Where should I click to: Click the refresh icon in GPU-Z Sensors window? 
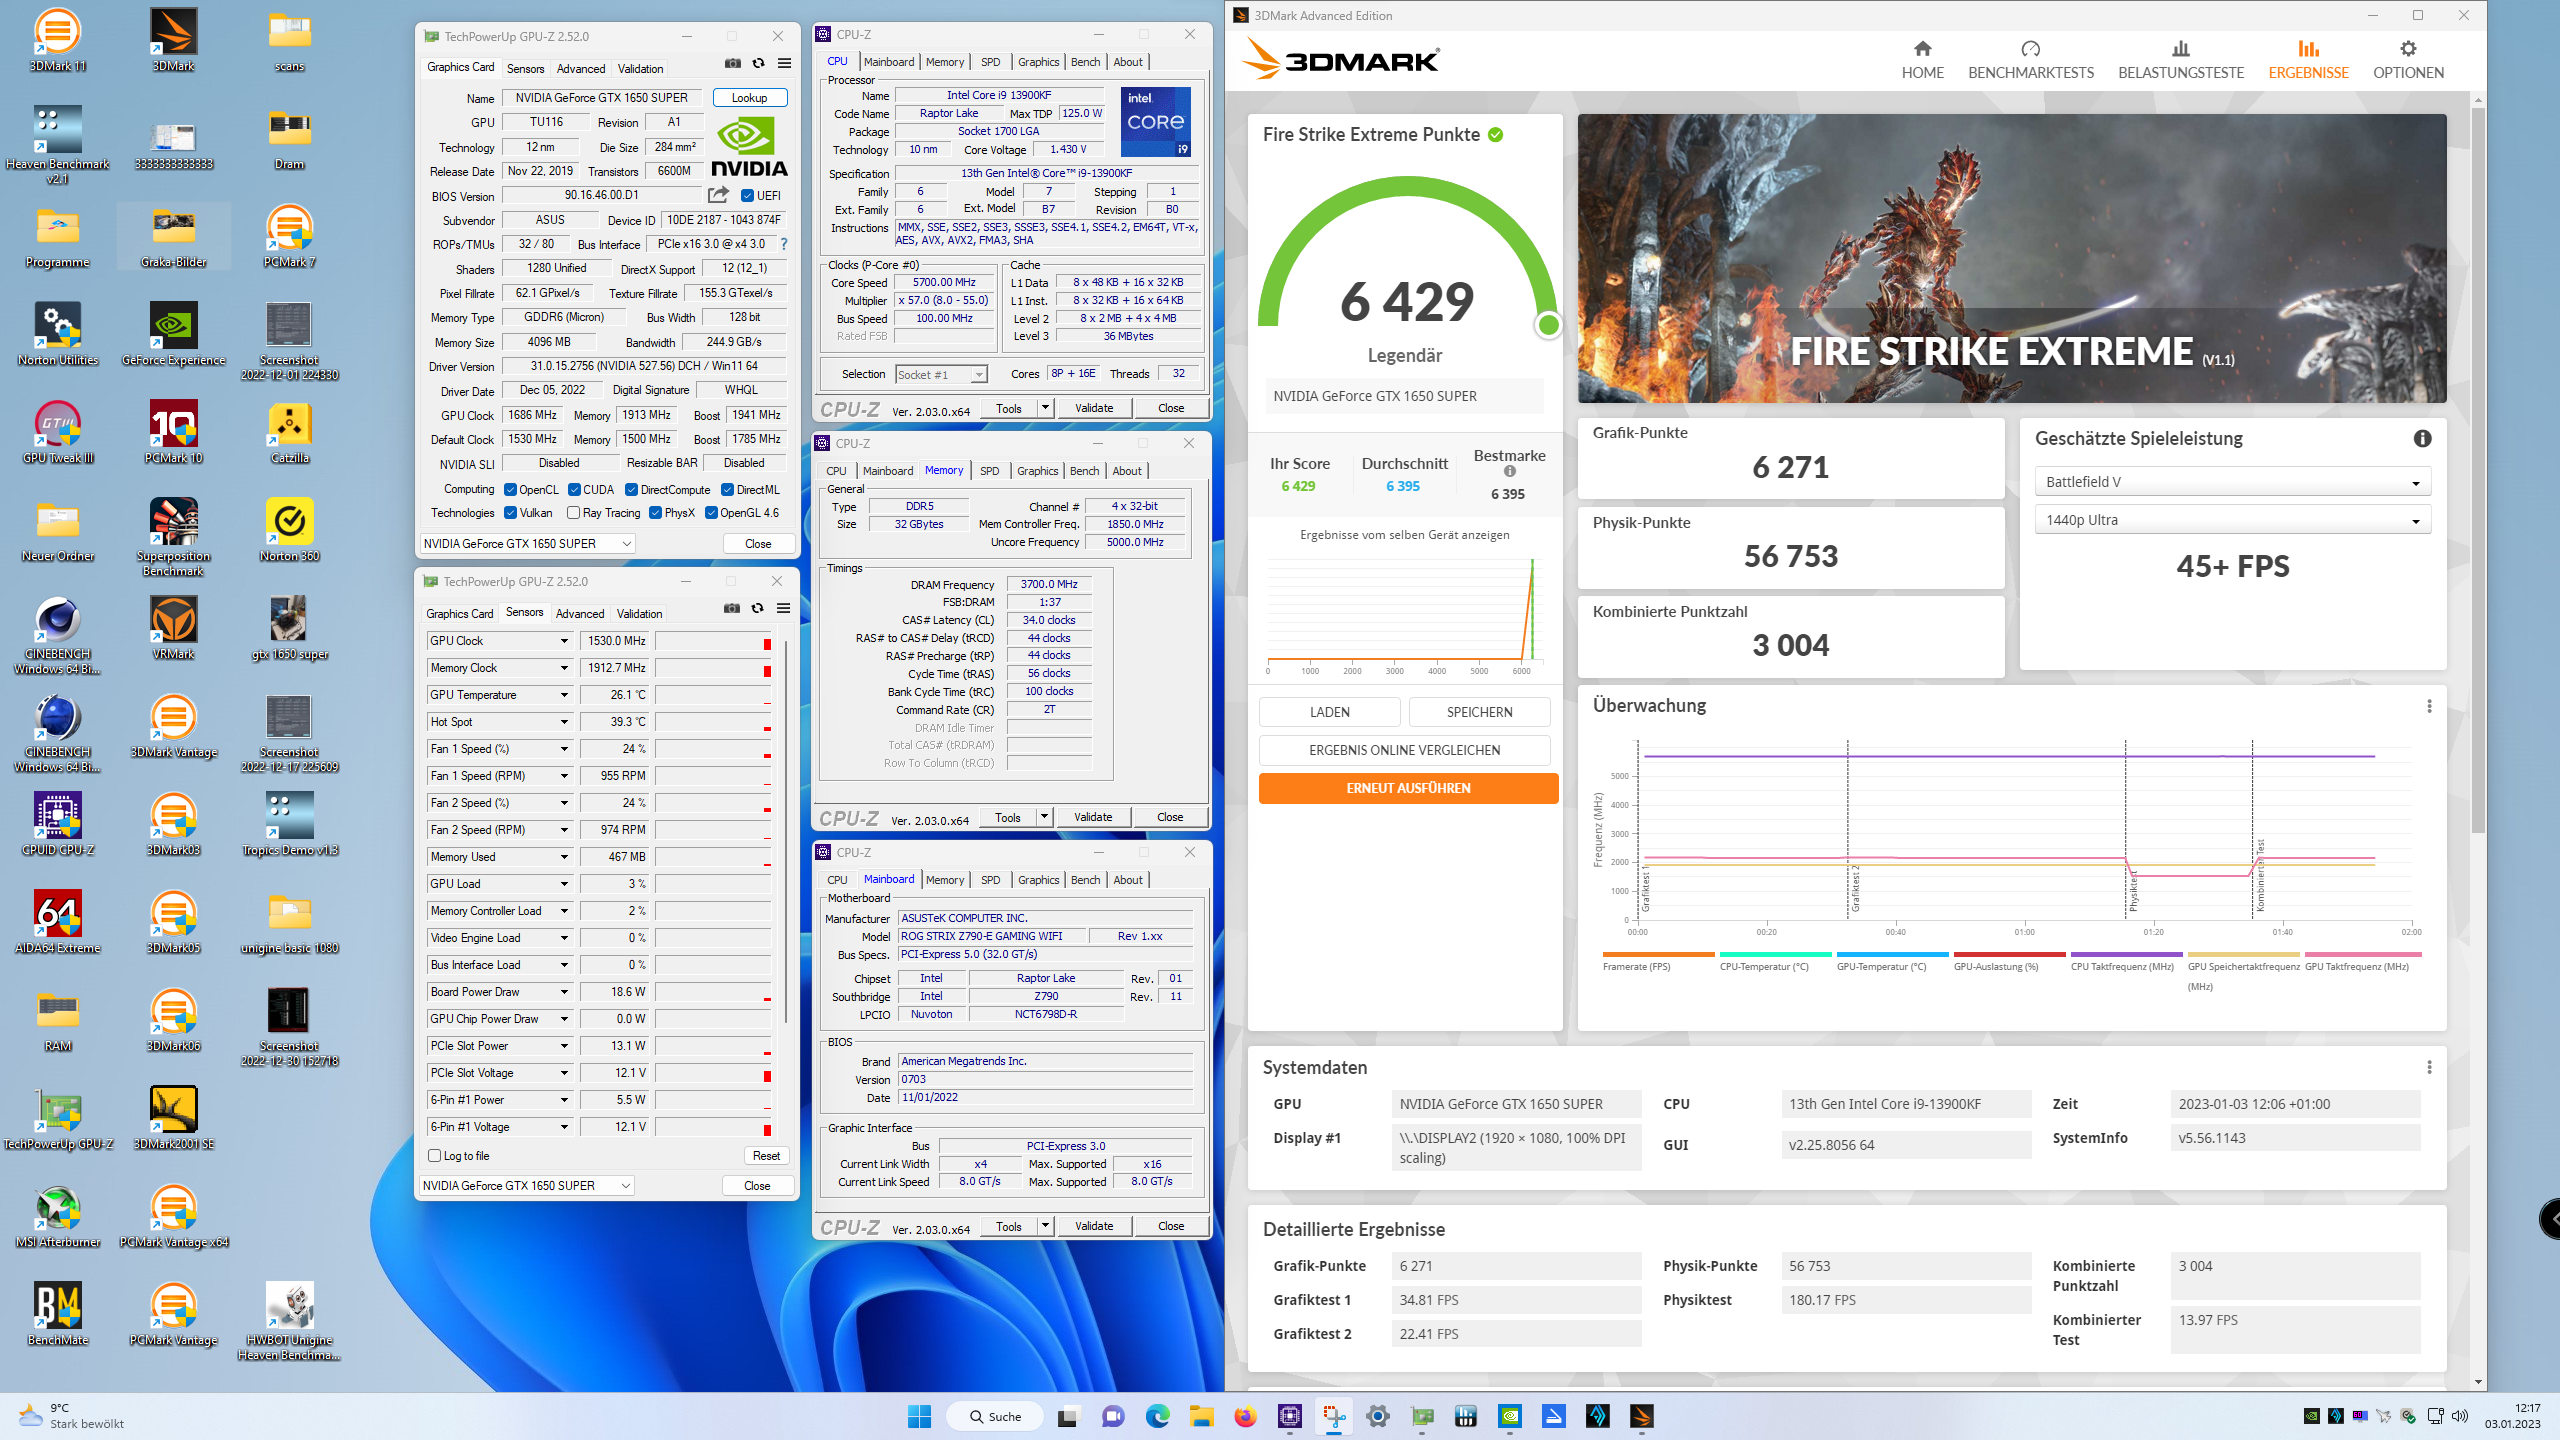[x=758, y=608]
